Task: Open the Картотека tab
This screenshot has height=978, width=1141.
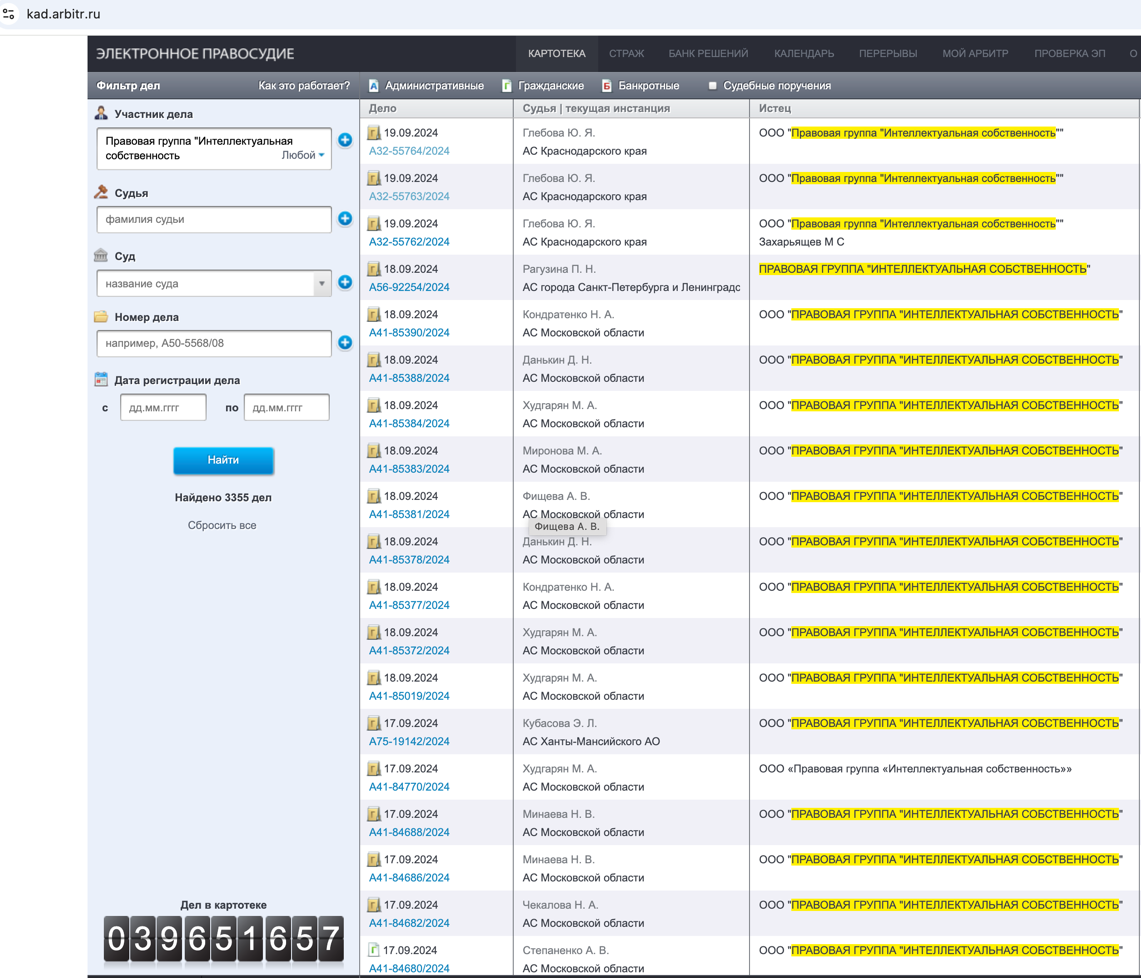Action: (557, 53)
